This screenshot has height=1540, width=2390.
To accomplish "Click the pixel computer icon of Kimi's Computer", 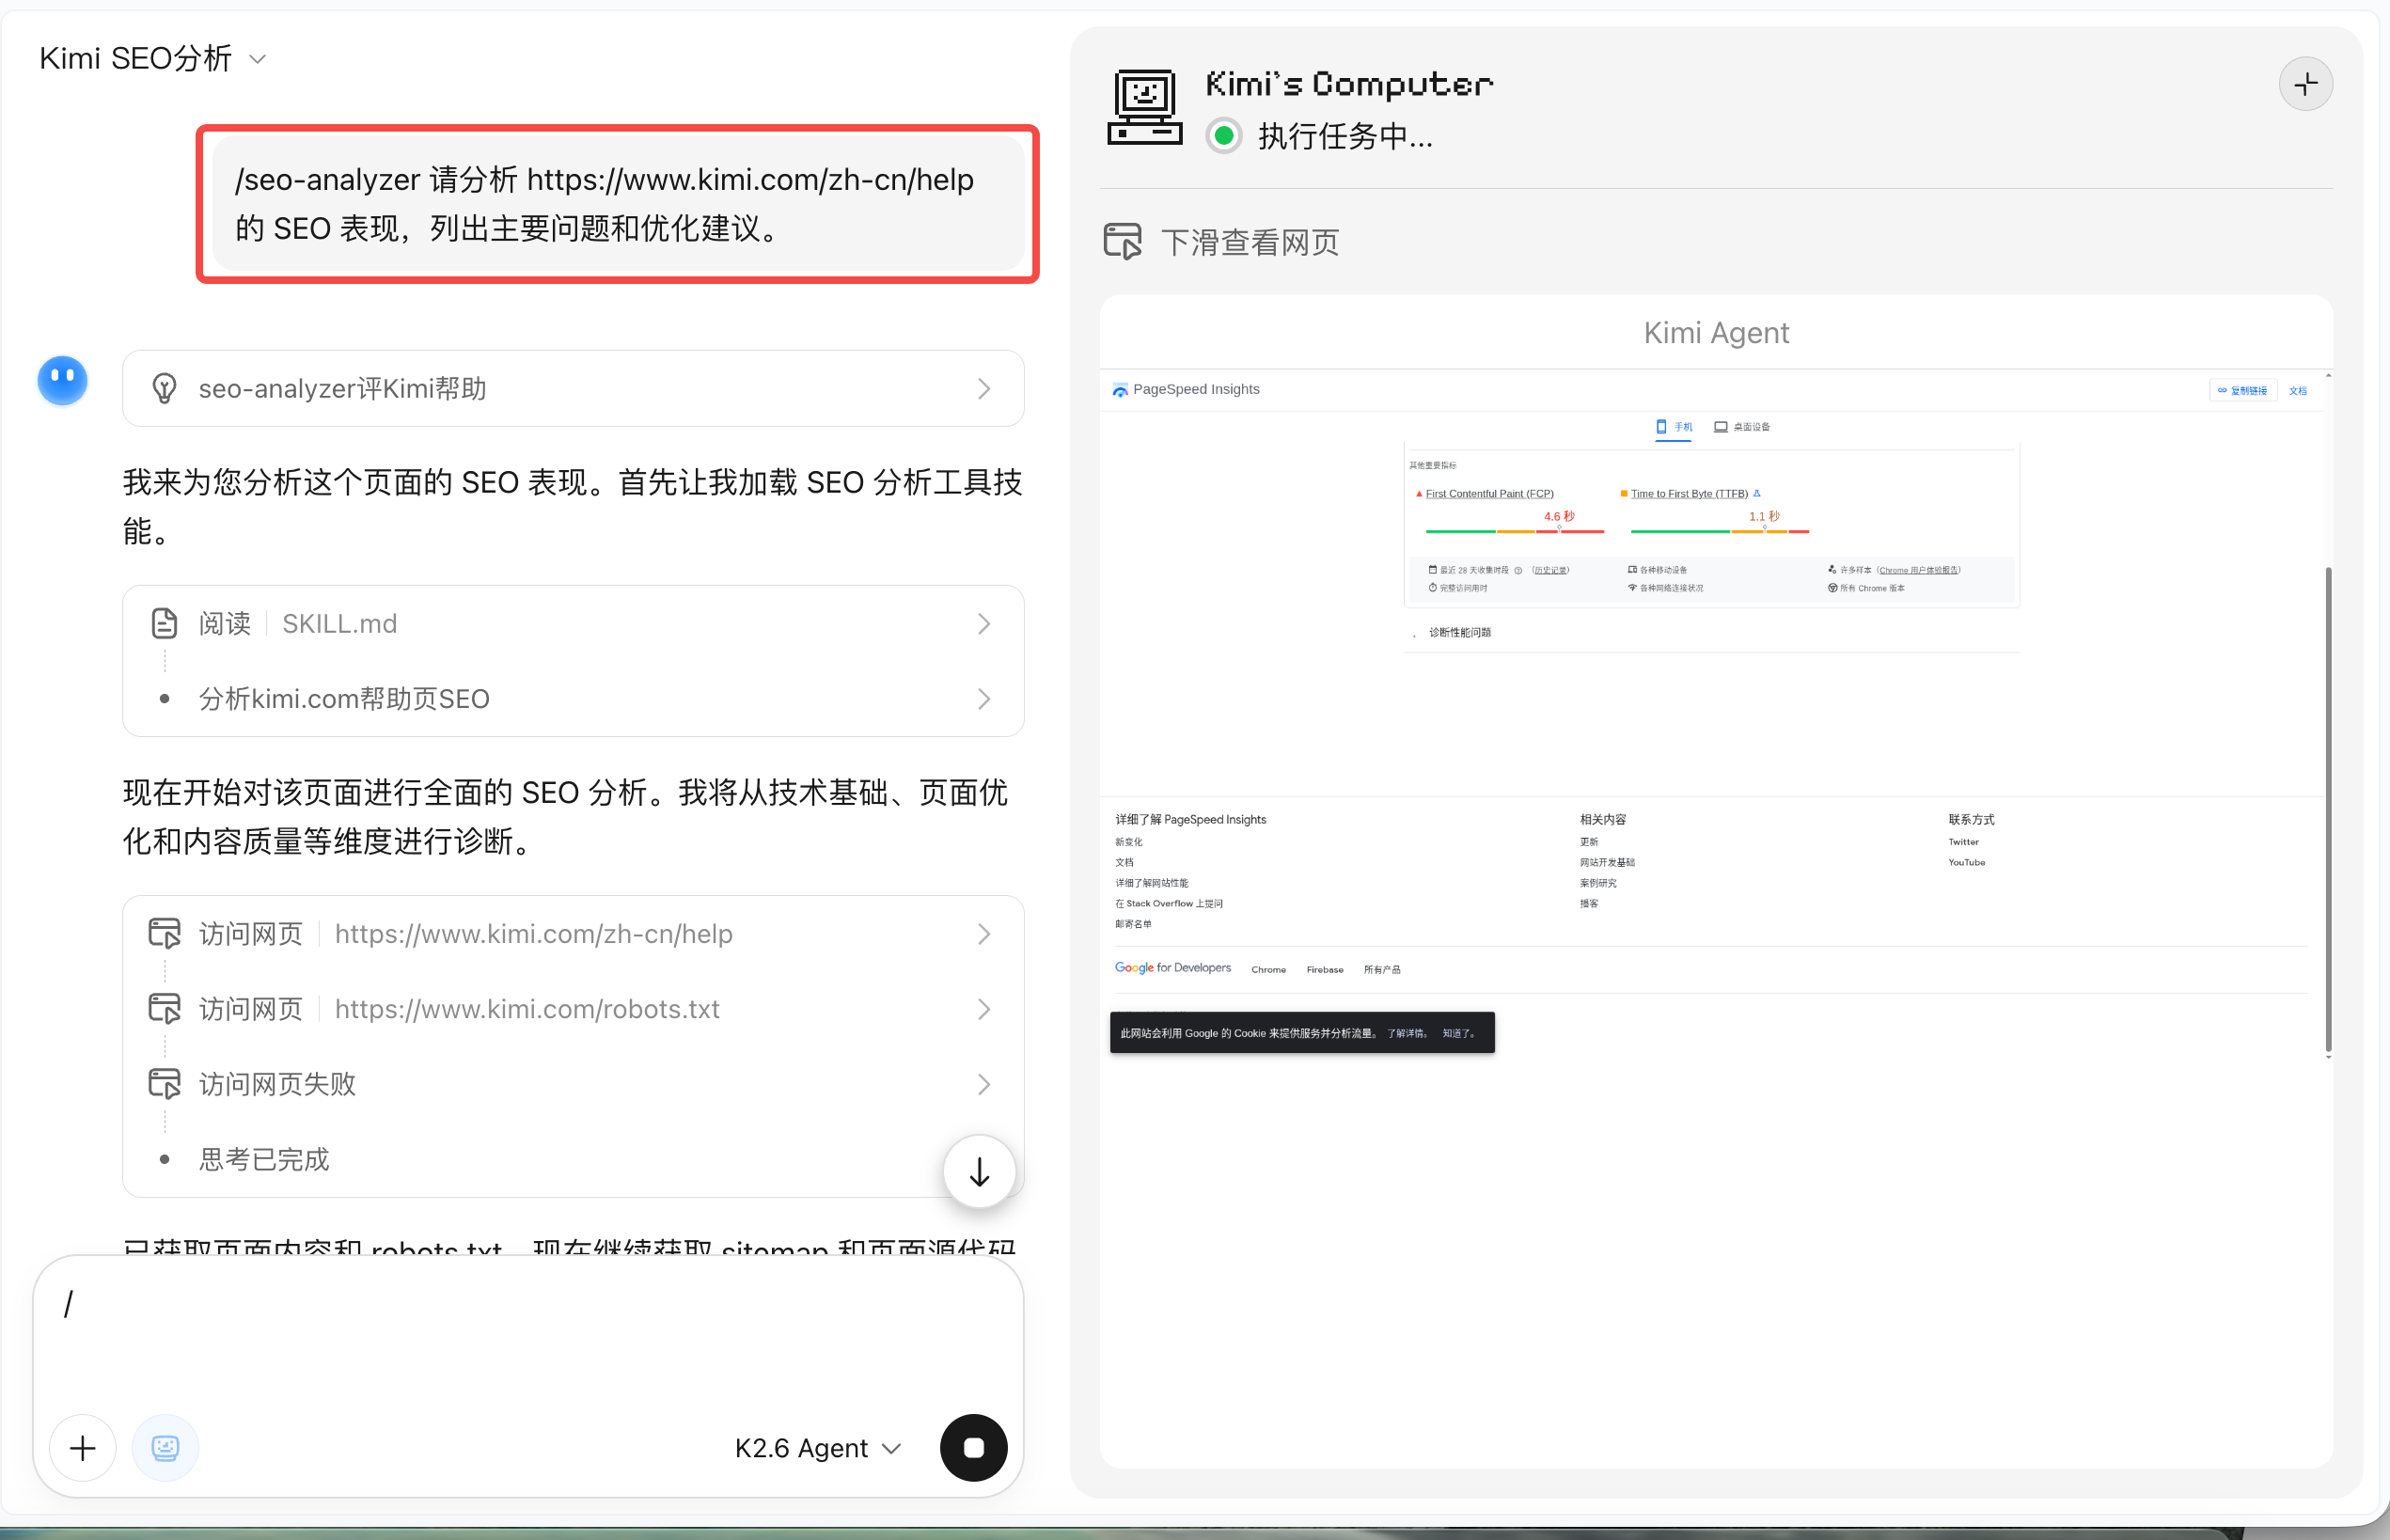I will tap(1144, 108).
